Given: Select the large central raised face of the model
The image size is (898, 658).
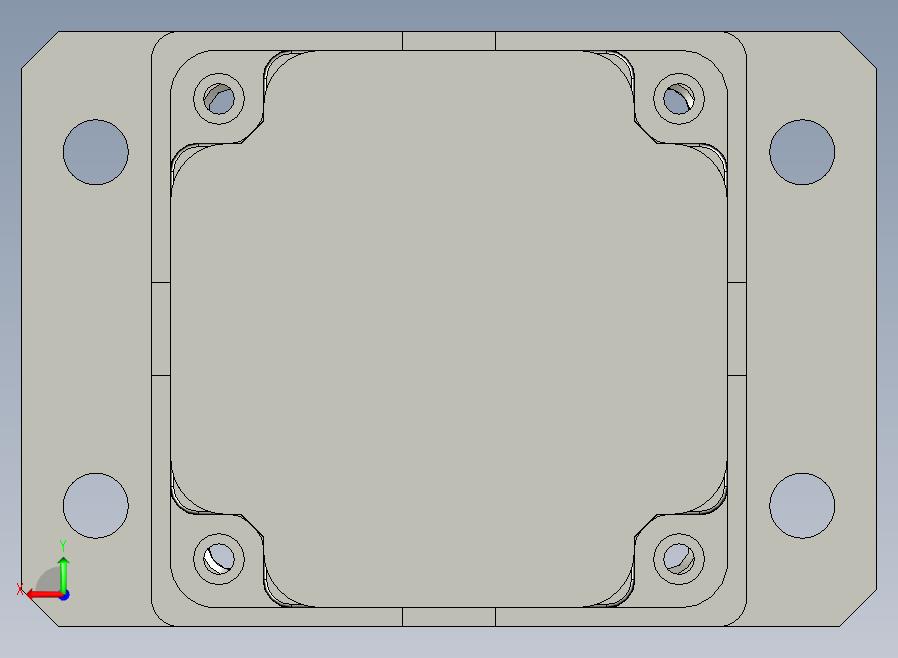Looking at the screenshot, I should coord(449,329).
